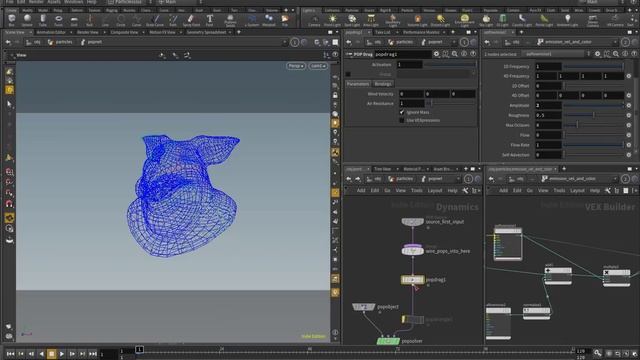Switch to the Geometry Spreadsheet tab
Image resolution: width=640 pixels, height=360 pixels.
click(x=207, y=32)
